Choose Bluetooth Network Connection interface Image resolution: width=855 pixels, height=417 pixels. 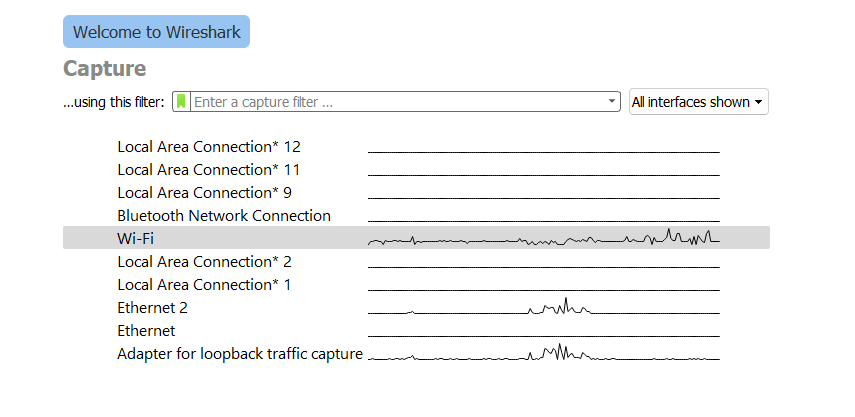click(224, 215)
